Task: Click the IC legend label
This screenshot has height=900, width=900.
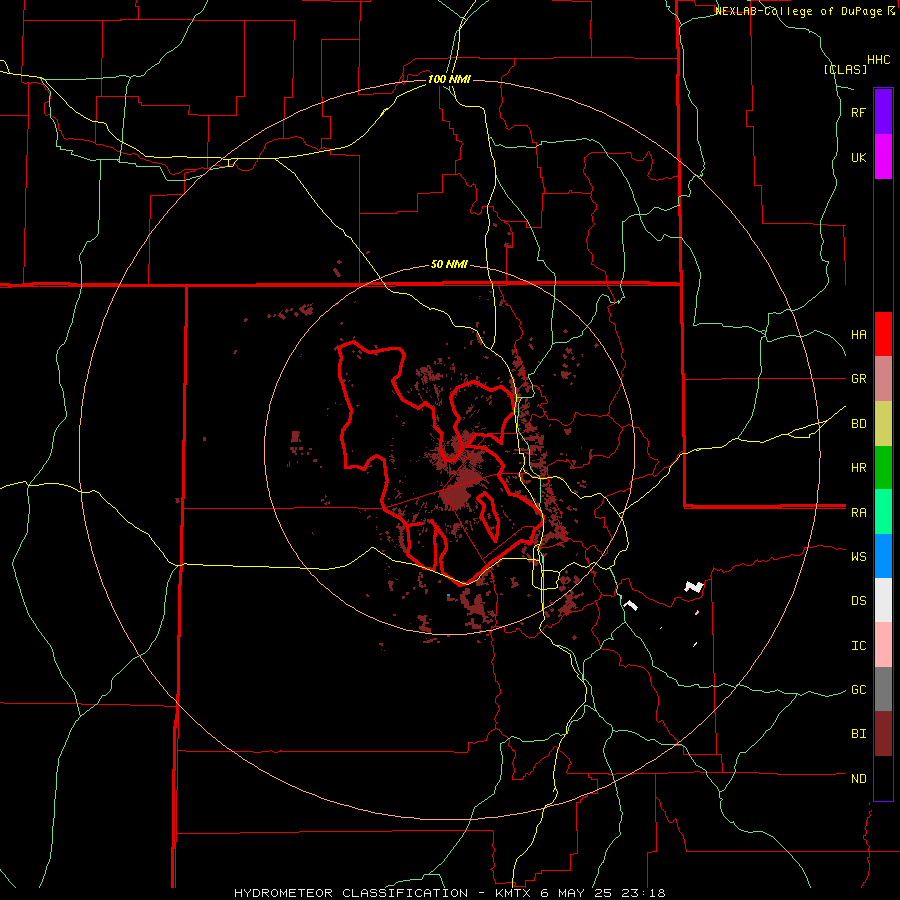Action: click(858, 645)
